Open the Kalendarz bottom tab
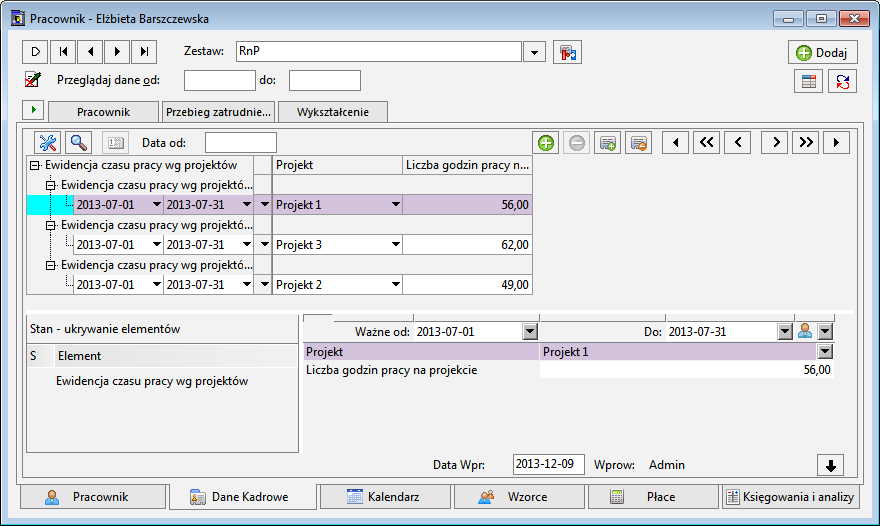The height and width of the screenshot is (526, 880). [384, 497]
